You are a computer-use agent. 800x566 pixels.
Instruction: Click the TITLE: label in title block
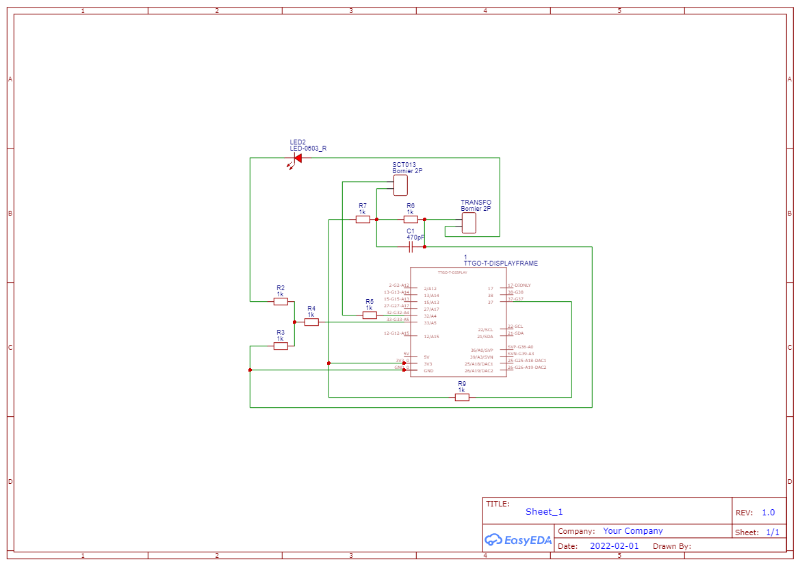point(497,504)
